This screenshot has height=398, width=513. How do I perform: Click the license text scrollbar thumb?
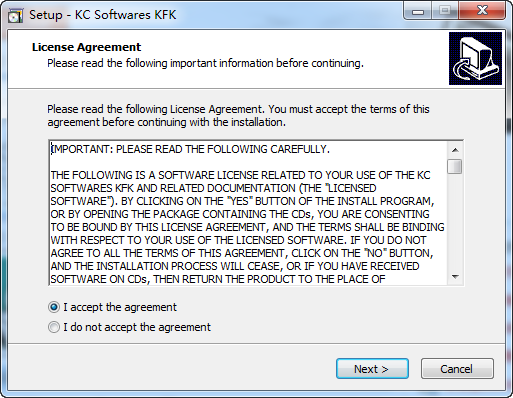[455, 166]
